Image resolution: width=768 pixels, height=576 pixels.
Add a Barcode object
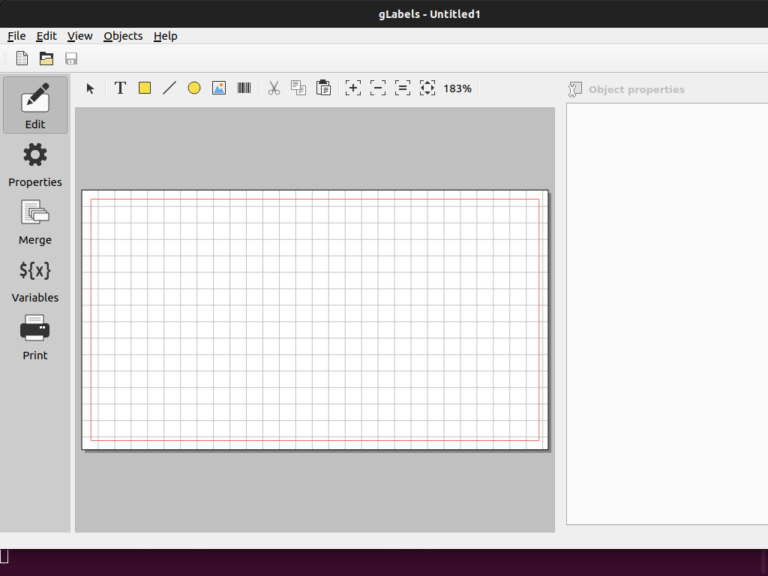coord(244,88)
